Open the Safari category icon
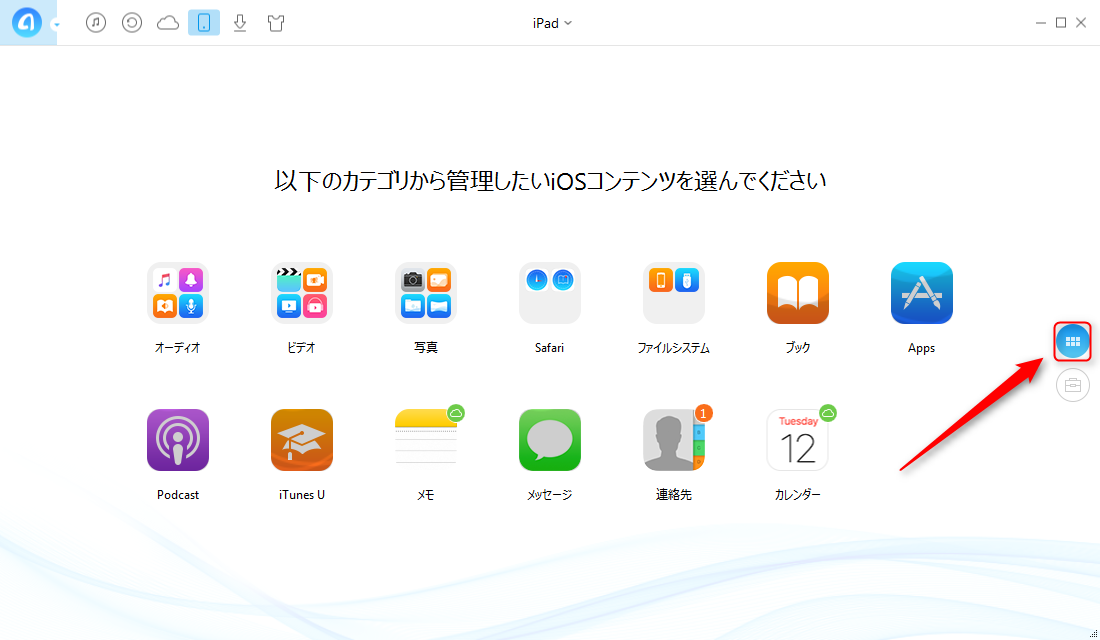 pos(549,293)
